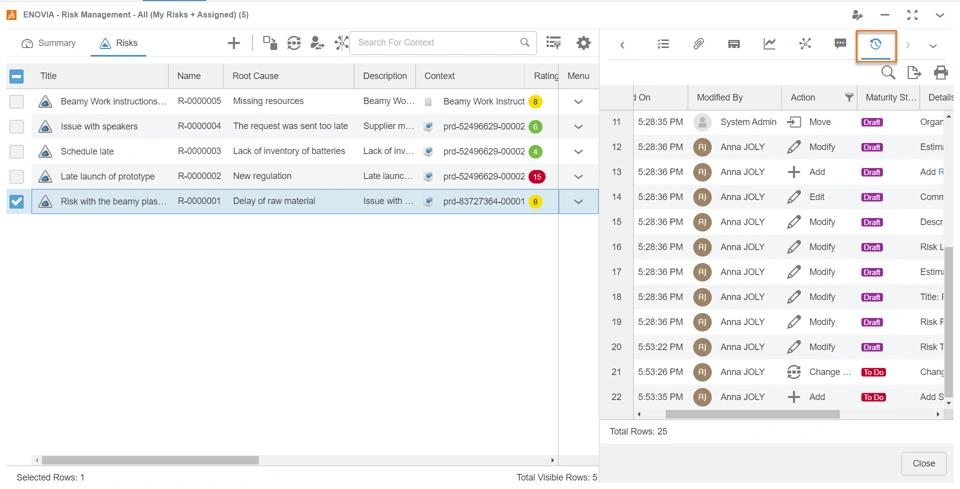Viewport: 960px width, 489px height.
Task: Click the relations network icon beside search box
Action: pos(341,43)
